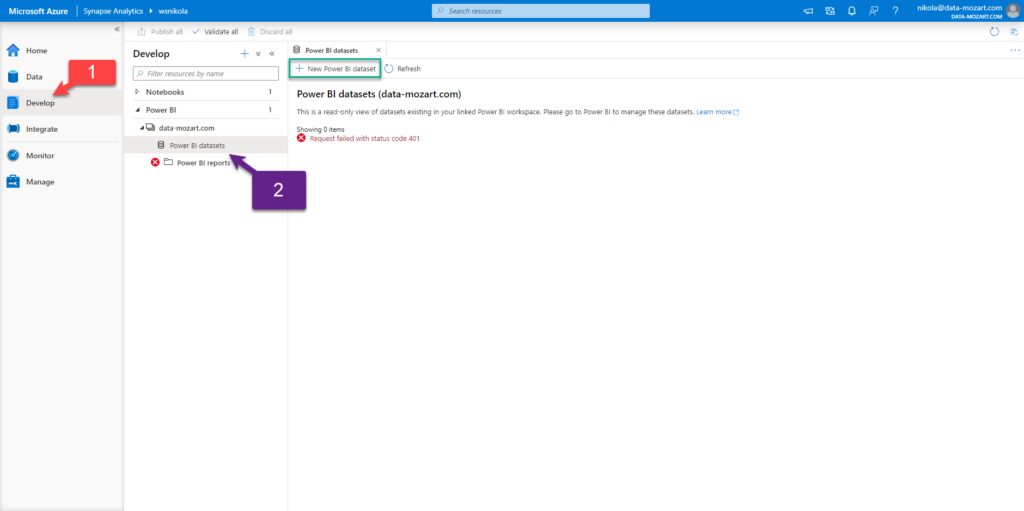Click the Showing 0 items text
This screenshot has height=511, width=1024.
tap(321, 129)
